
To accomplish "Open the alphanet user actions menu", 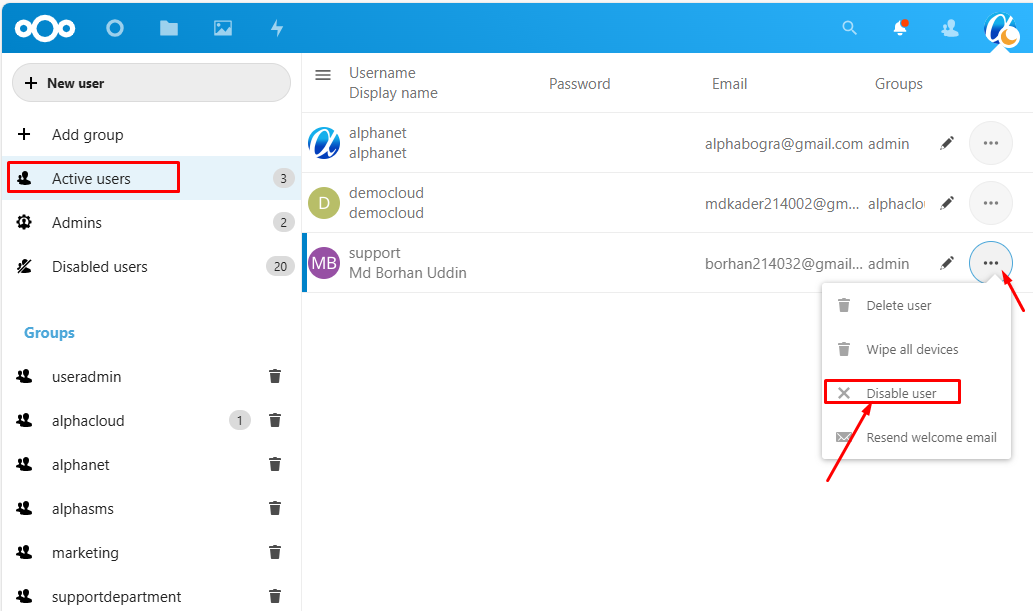I will tap(991, 143).
